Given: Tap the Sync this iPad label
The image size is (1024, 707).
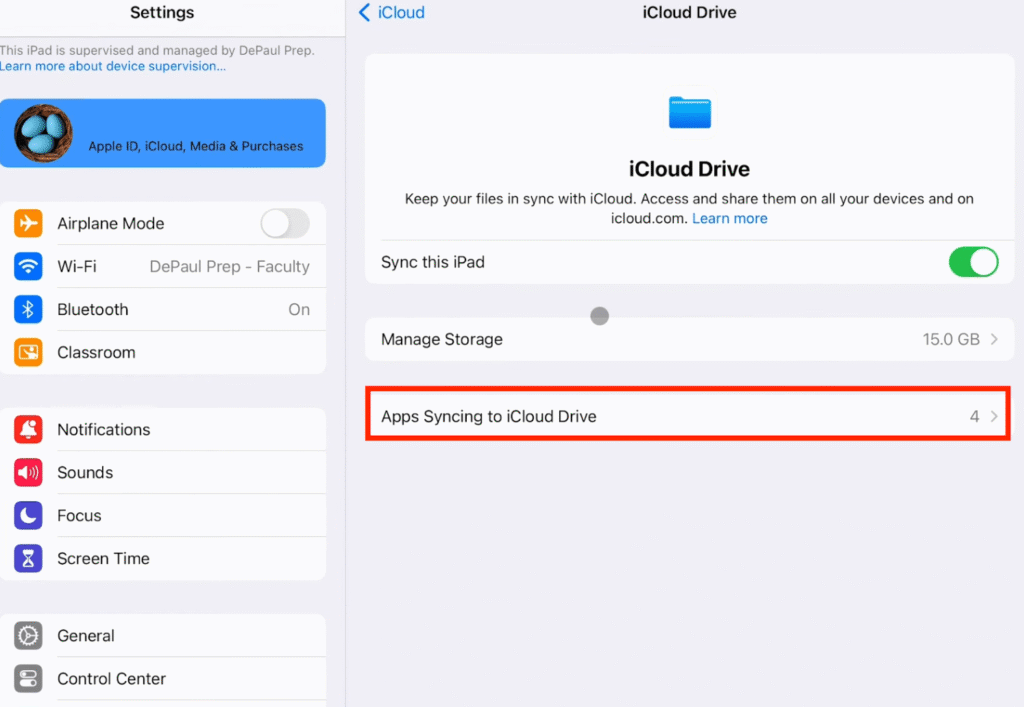Looking at the screenshot, I should 432,262.
